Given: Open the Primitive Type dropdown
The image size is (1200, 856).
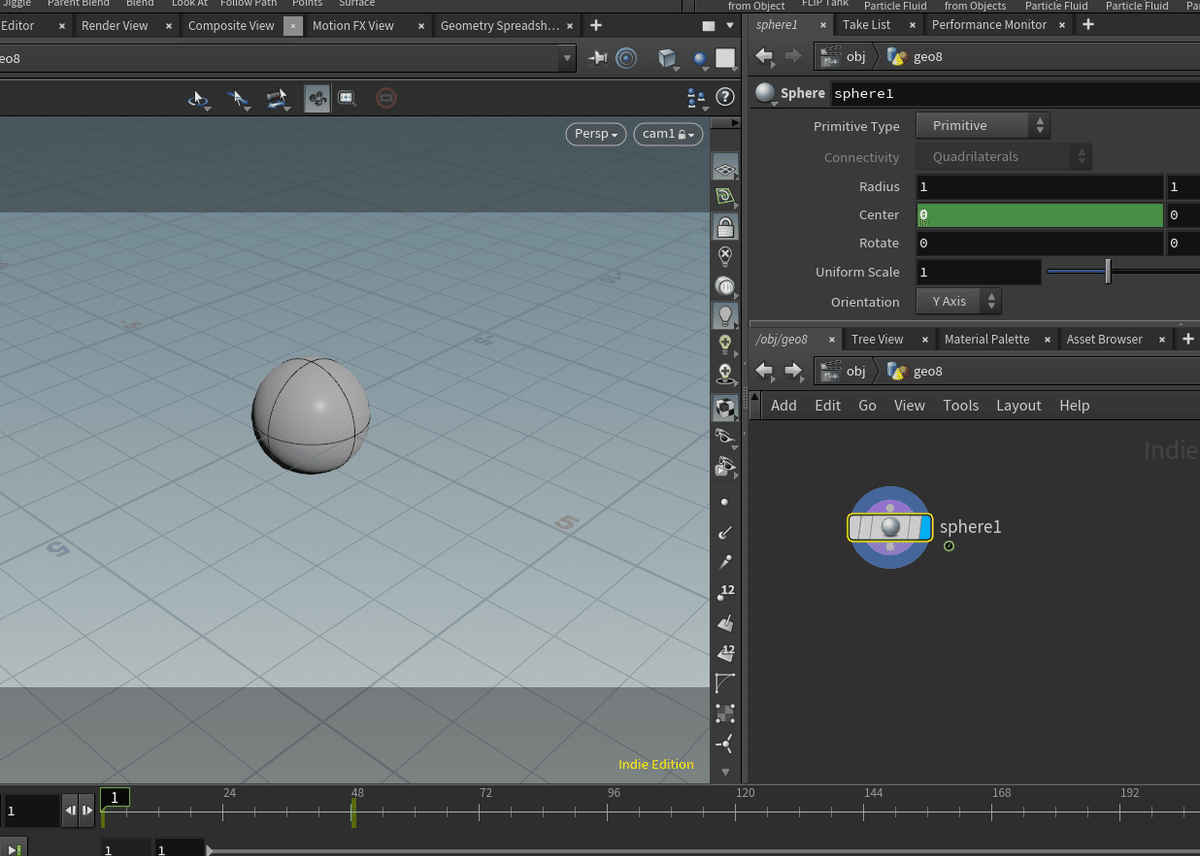Looking at the screenshot, I should coord(983,126).
